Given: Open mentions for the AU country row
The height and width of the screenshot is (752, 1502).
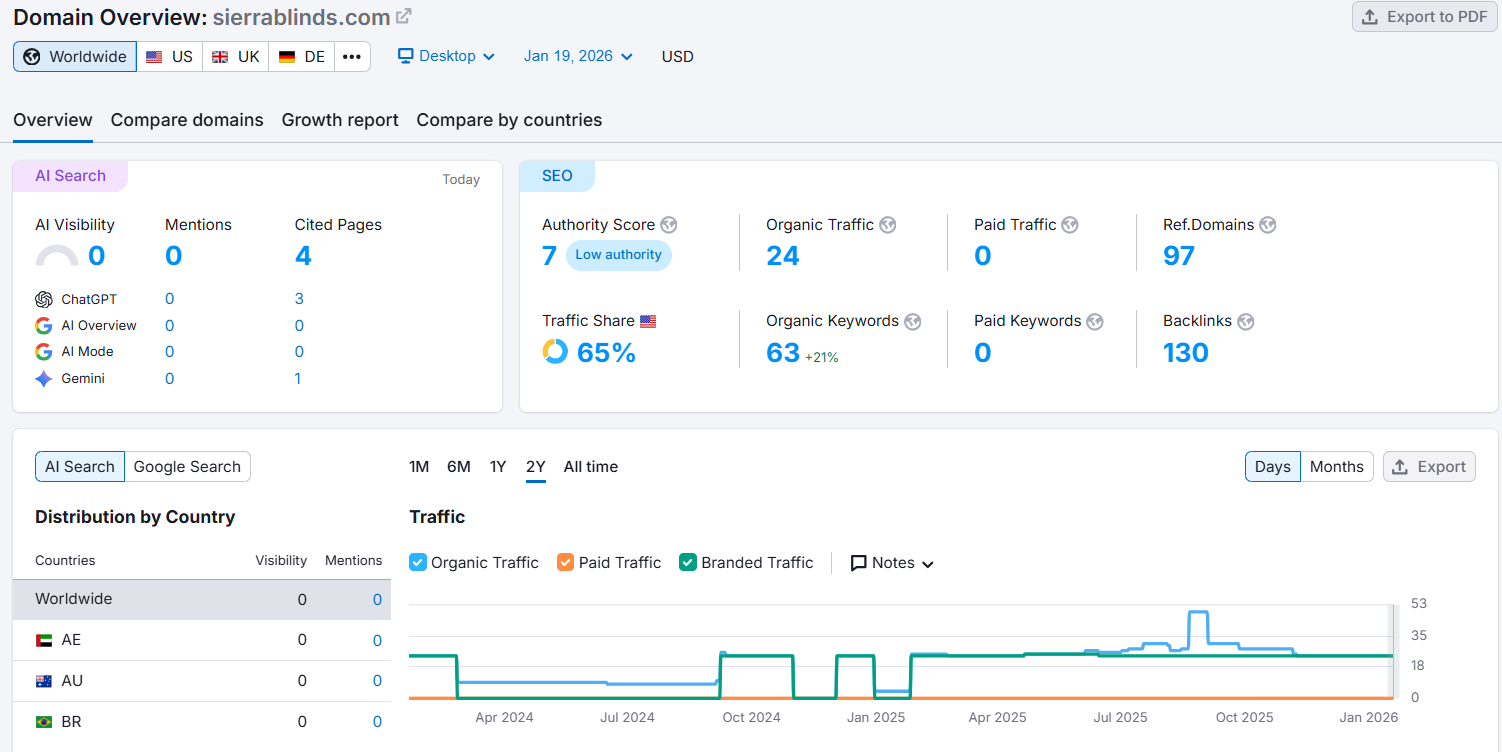Looking at the screenshot, I should pyautogui.click(x=377, y=680).
